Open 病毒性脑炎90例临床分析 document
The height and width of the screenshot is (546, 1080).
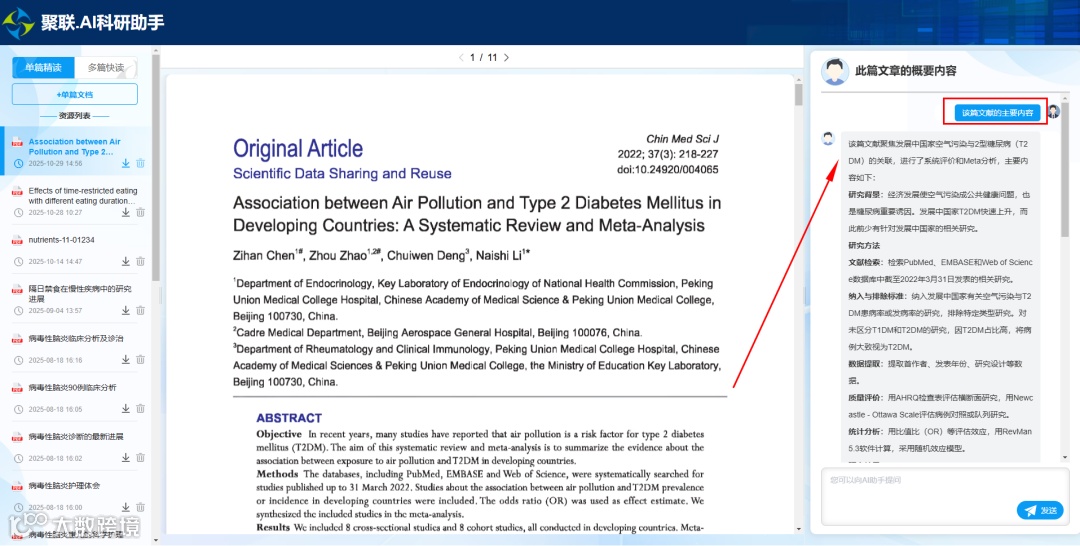(x=74, y=397)
